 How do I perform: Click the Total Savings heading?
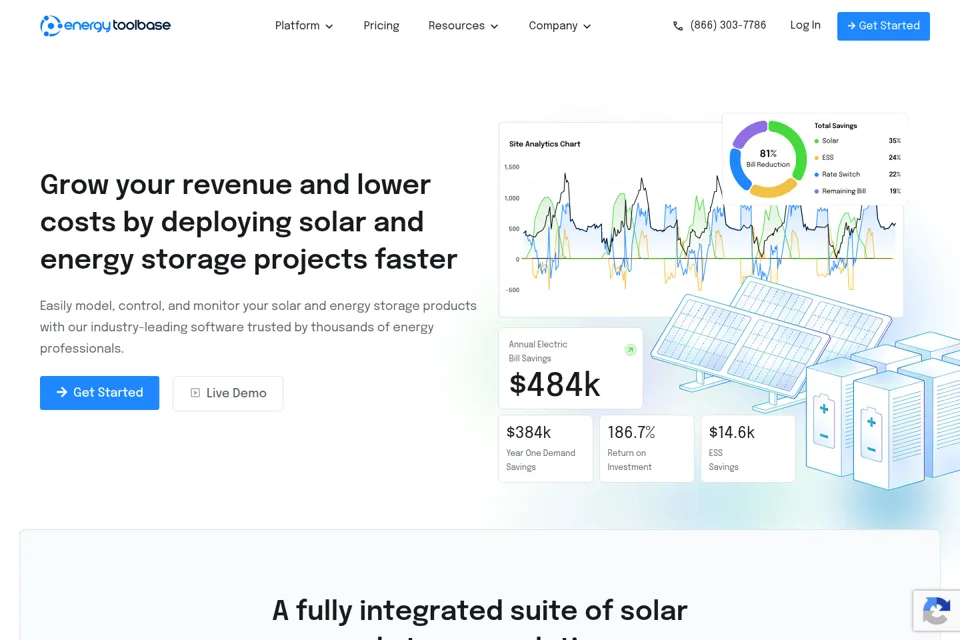[x=835, y=126]
